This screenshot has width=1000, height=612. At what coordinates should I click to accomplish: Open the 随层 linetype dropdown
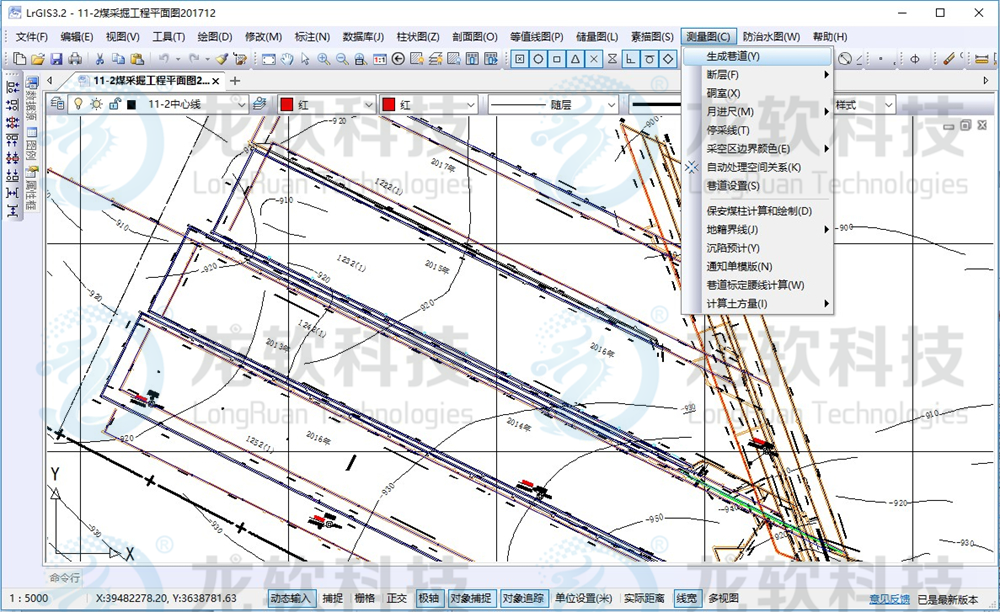coord(611,104)
